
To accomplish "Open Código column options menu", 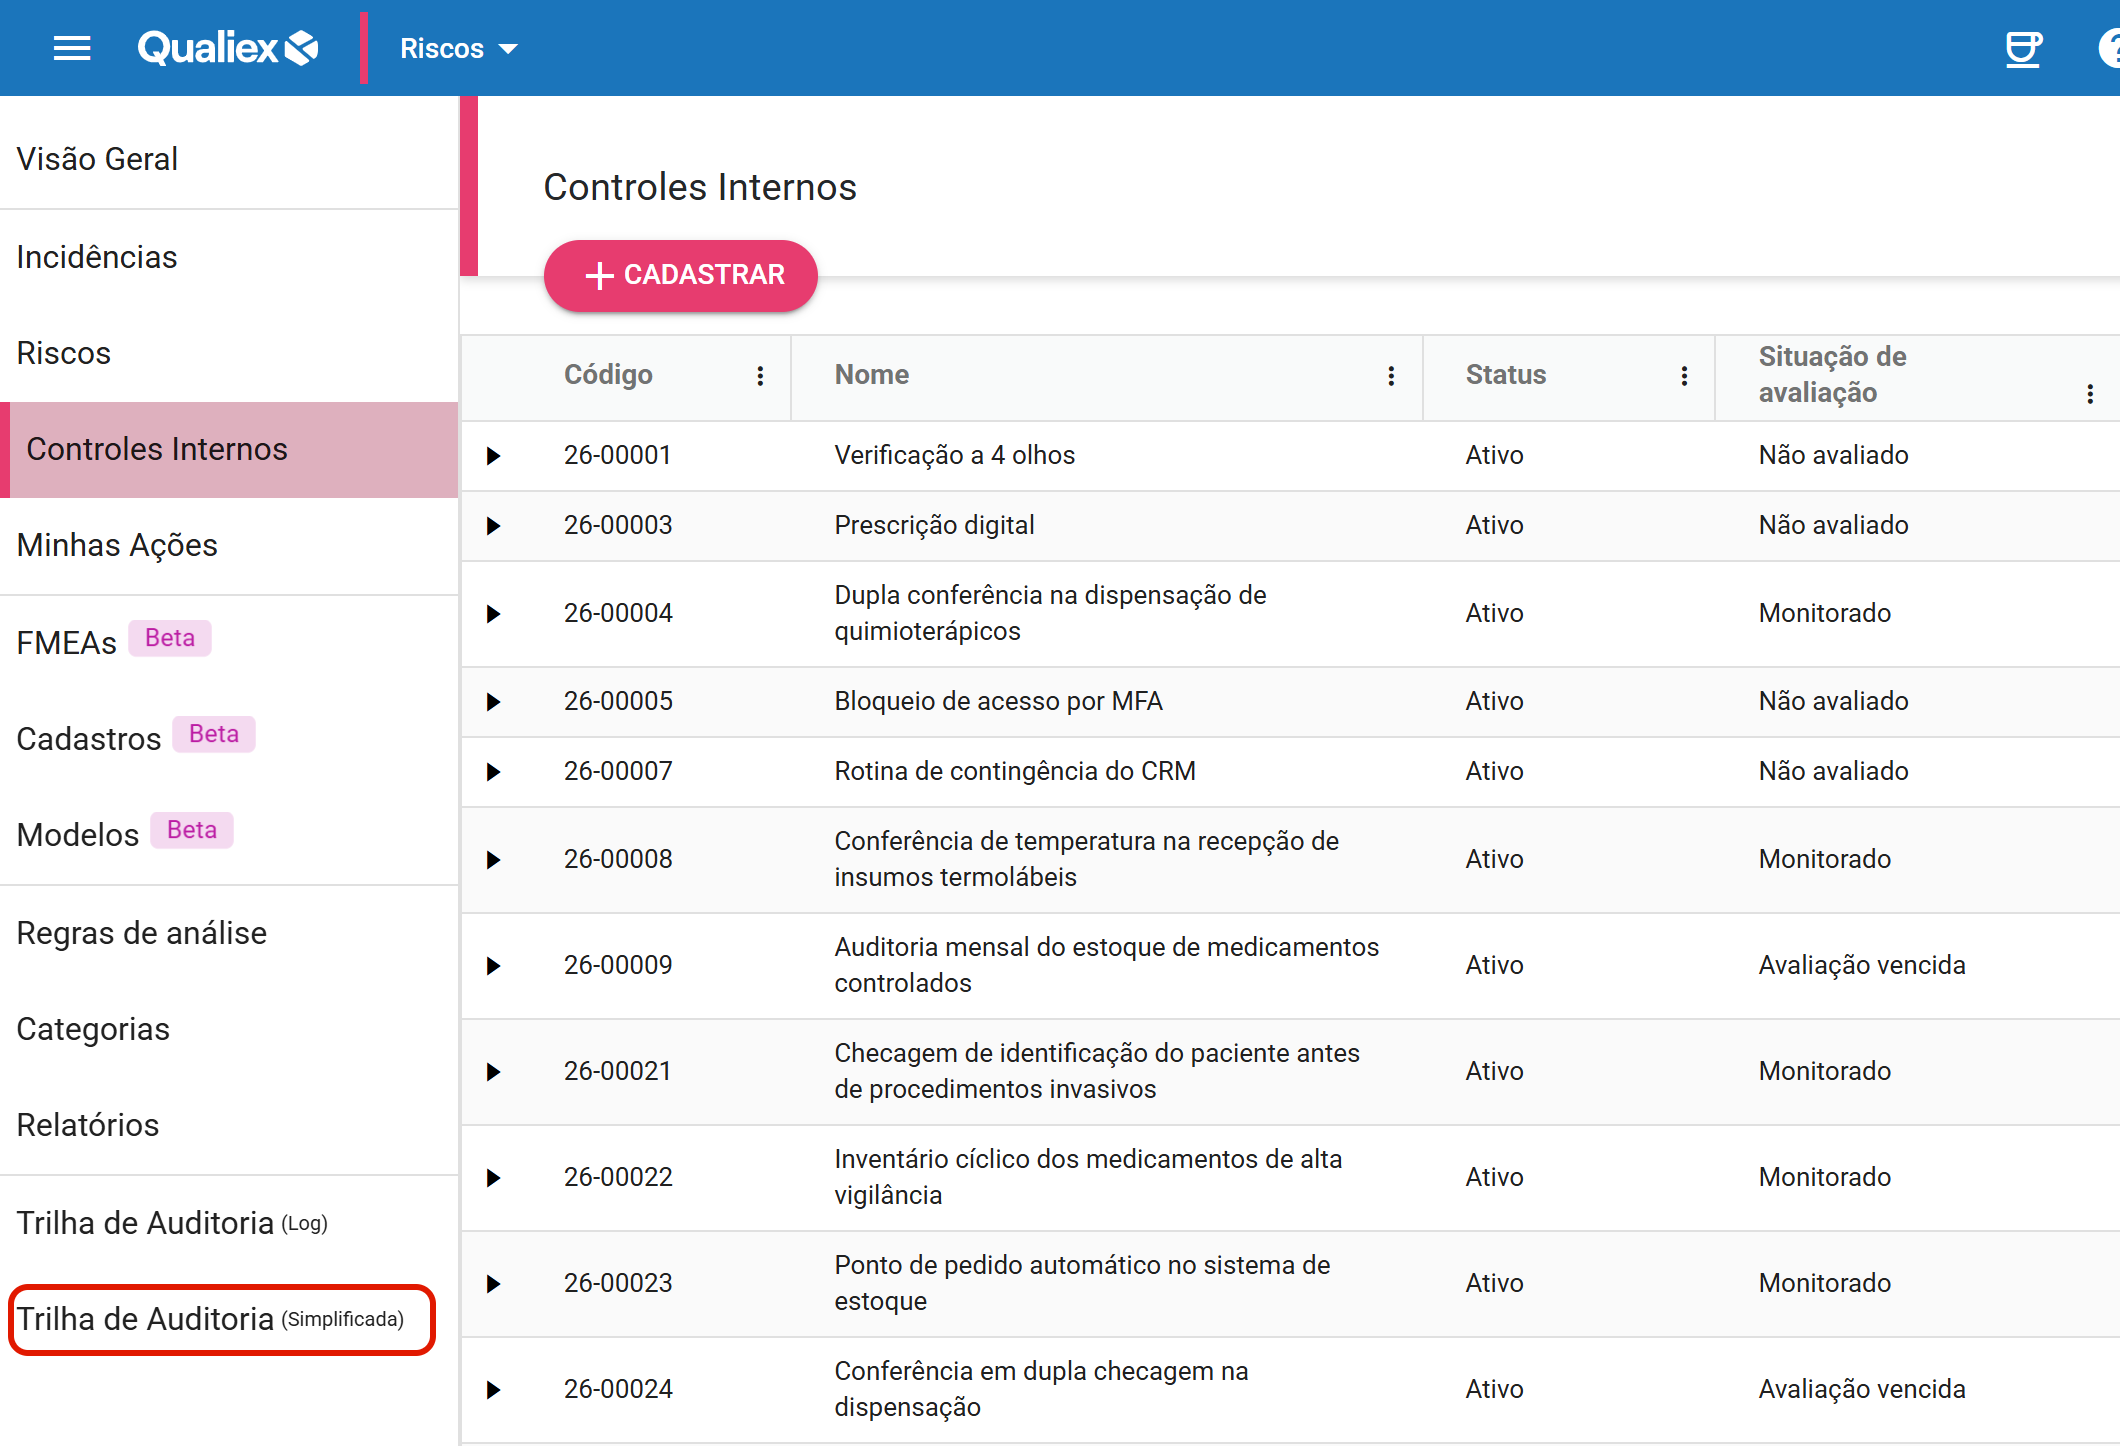I will coord(760,375).
